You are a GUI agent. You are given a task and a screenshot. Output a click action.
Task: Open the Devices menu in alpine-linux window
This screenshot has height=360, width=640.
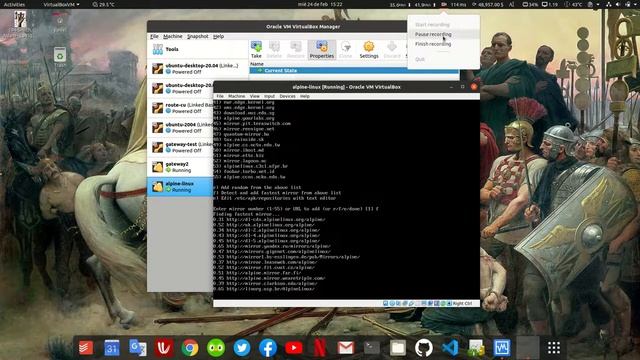coord(287,96)
